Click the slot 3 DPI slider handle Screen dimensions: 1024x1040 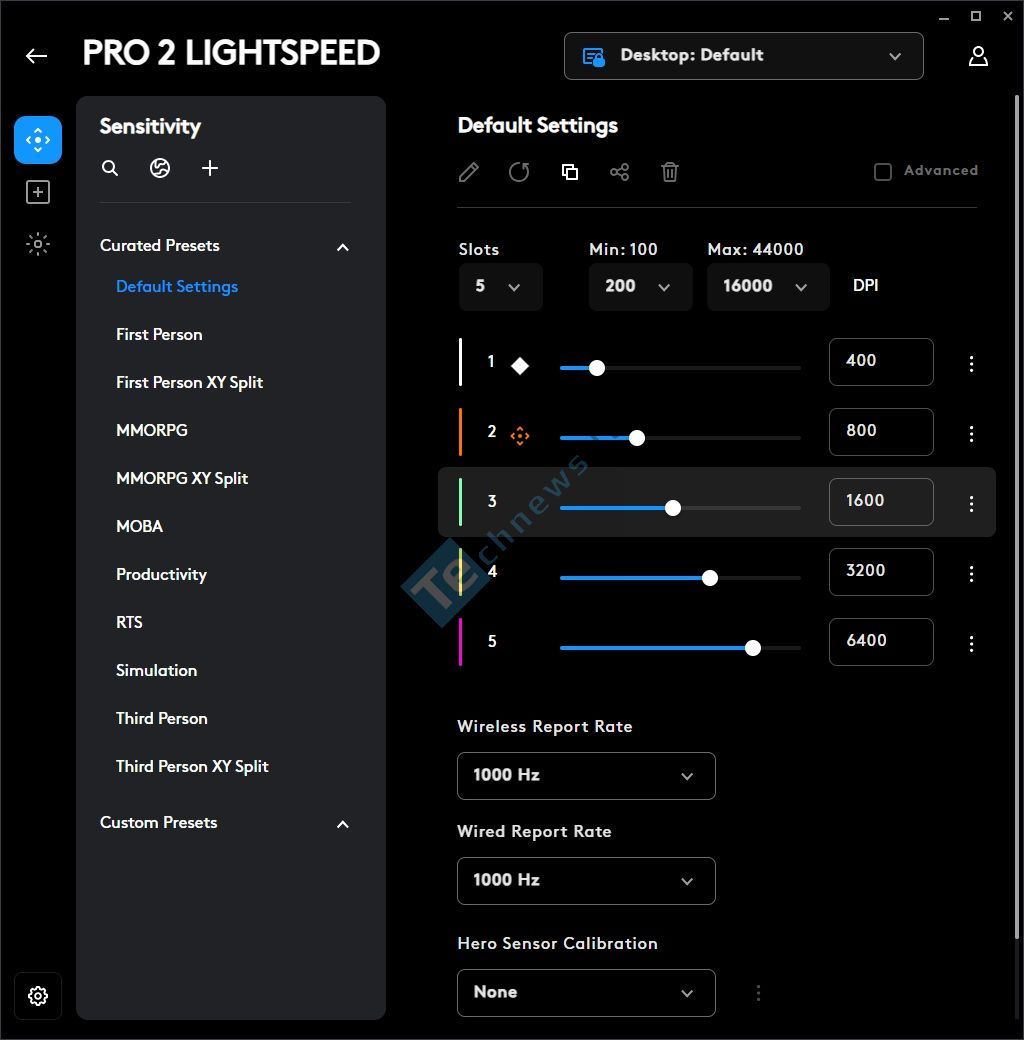(x=673, y=508)
